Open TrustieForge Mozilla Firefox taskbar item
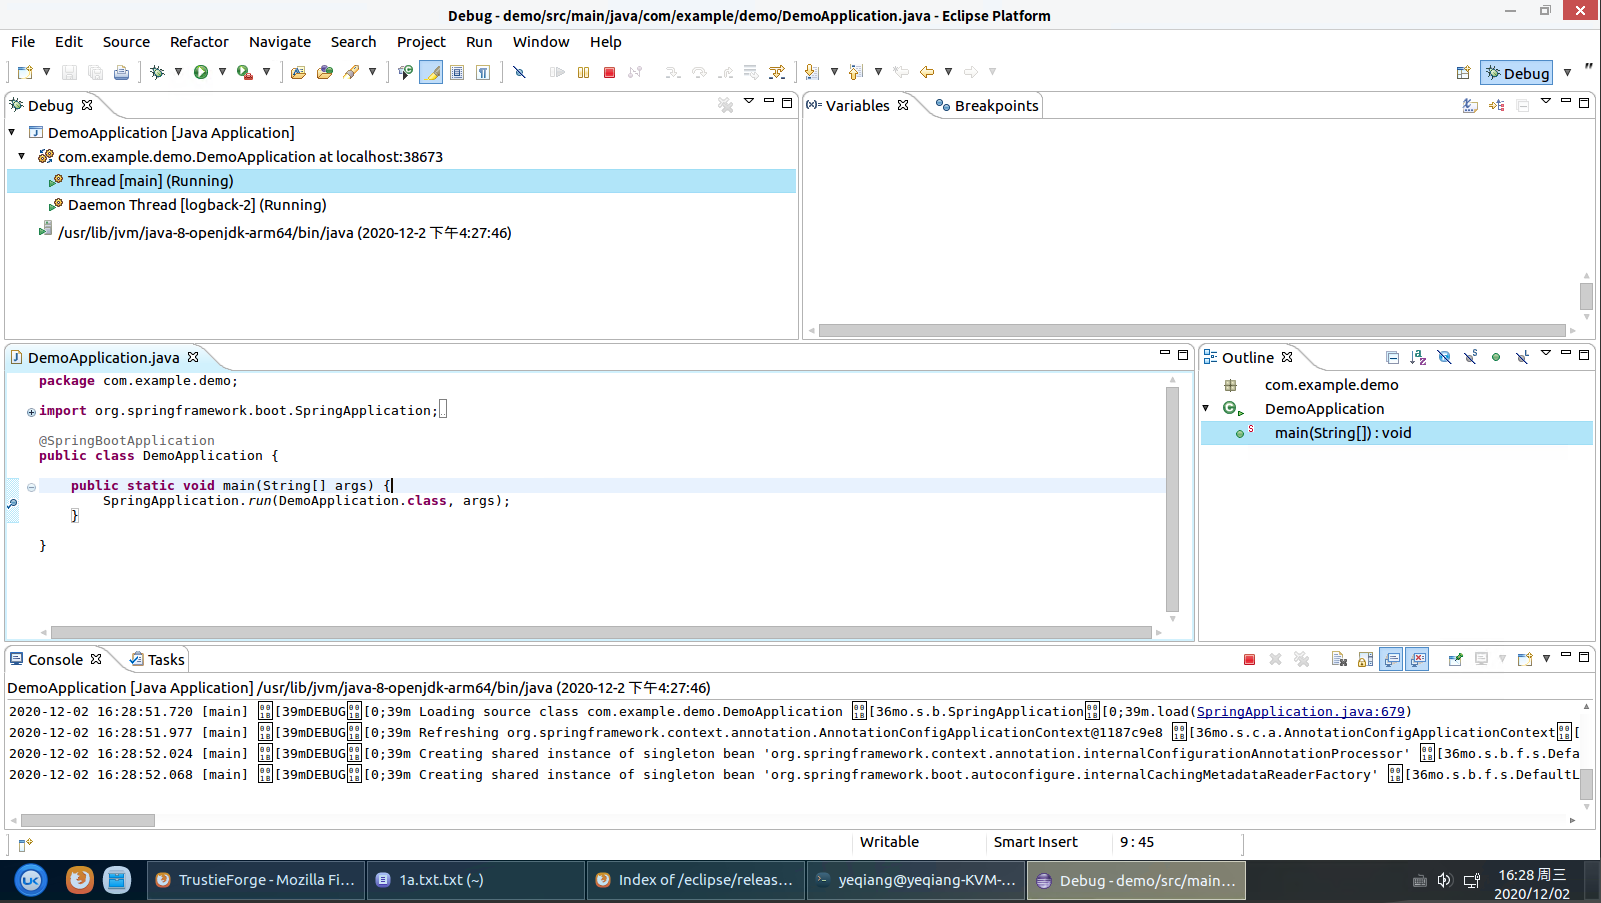This screenshot has width=1601, height=903. [256, 880]
